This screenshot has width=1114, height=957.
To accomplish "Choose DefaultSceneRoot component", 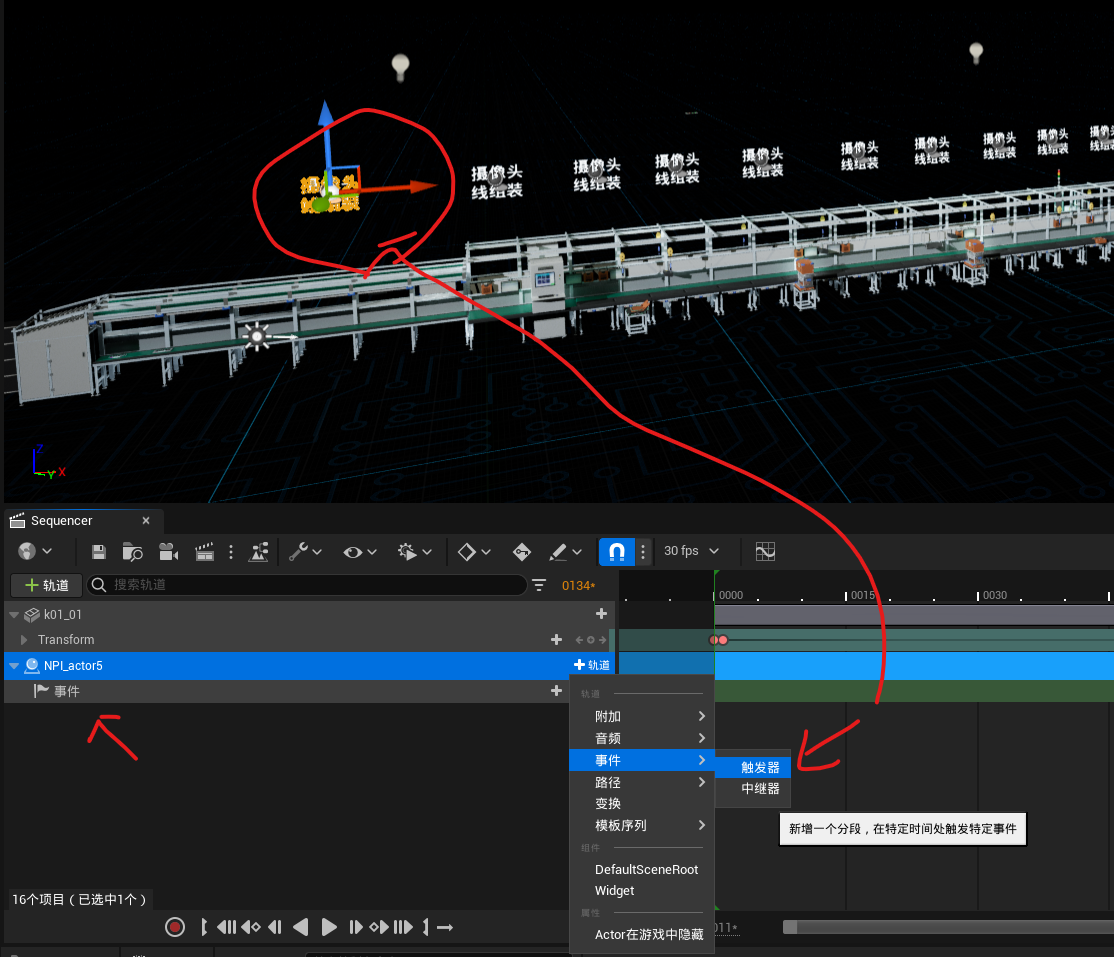I will coord(642,870).
